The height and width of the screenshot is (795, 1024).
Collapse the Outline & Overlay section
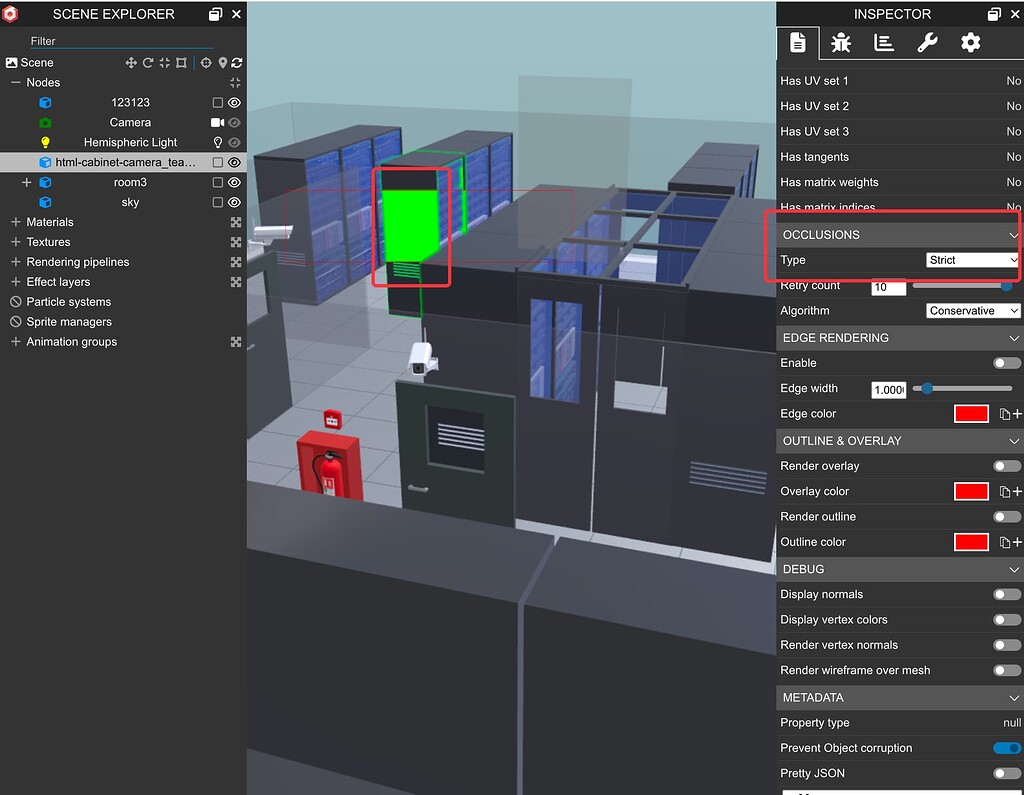[x=1014, y=440]
